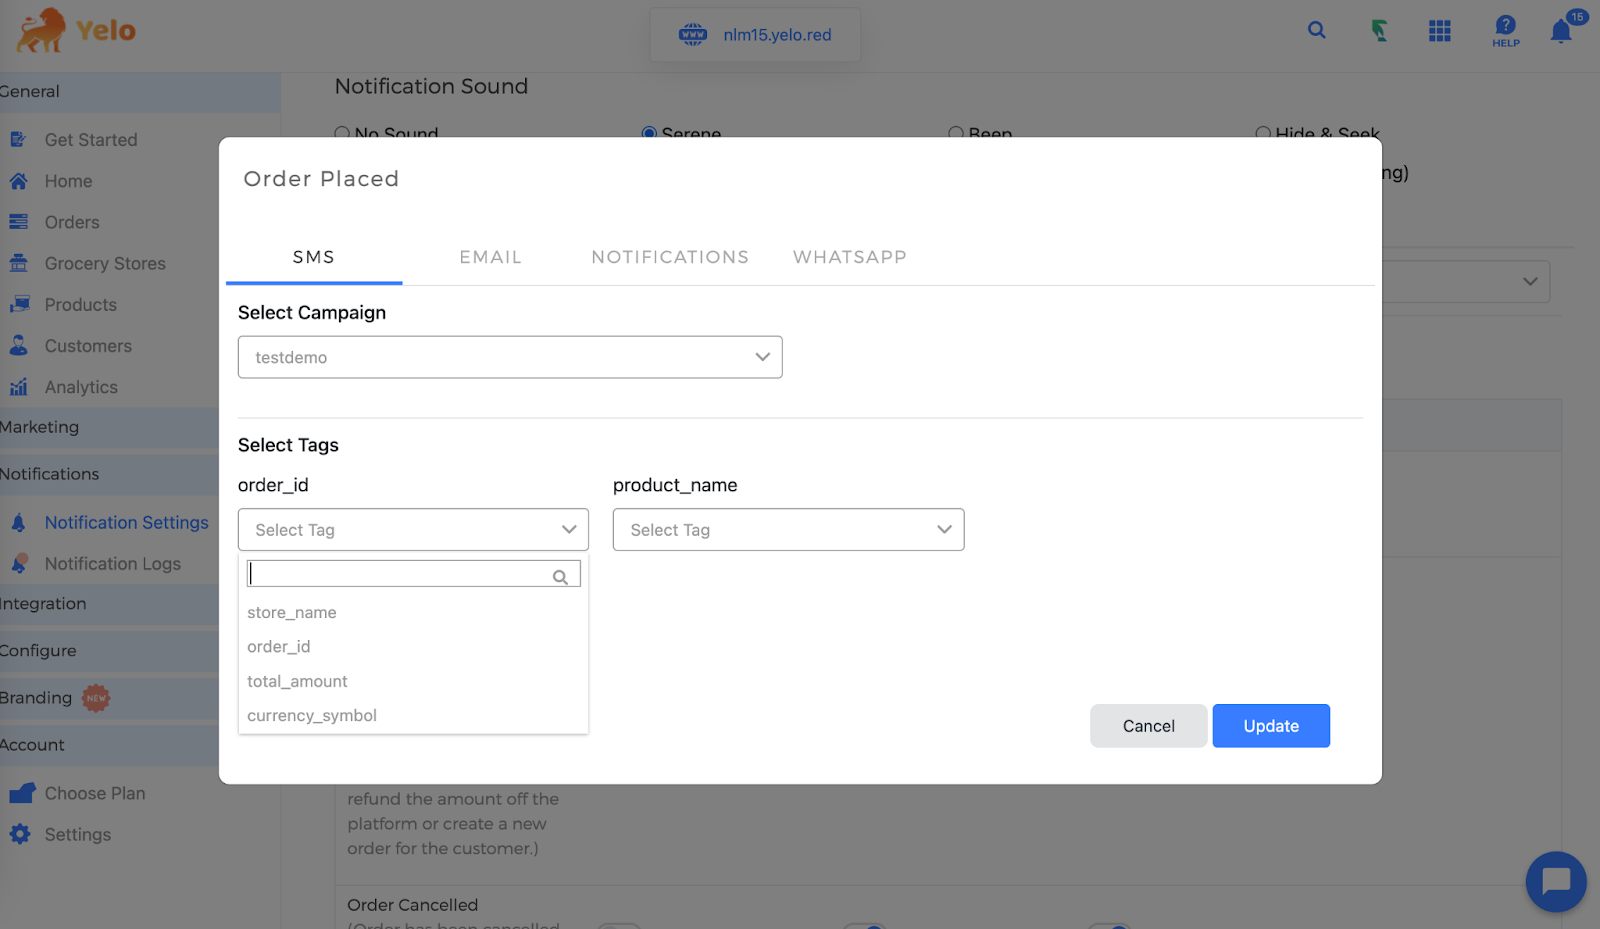Click the Grocery Stores icon
Viewport: 1600px width, 929px height.
19,263
